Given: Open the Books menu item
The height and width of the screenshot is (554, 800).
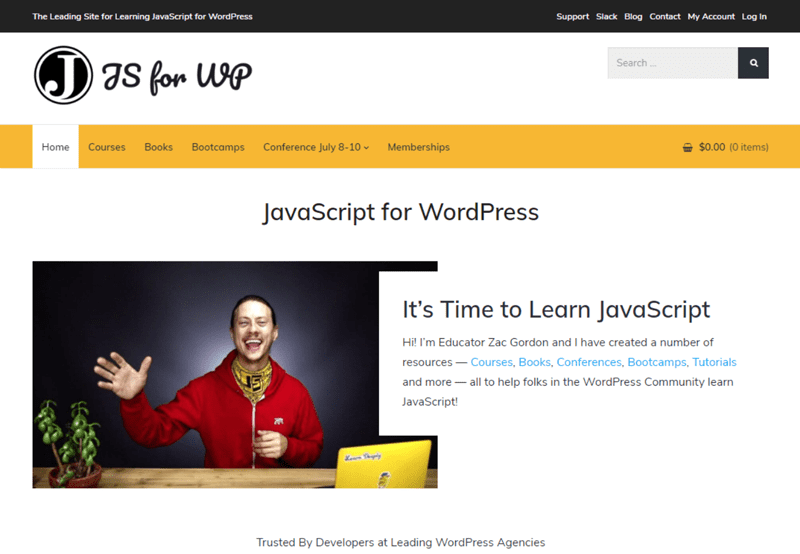Looking at the screenshot, I should 159,147.
